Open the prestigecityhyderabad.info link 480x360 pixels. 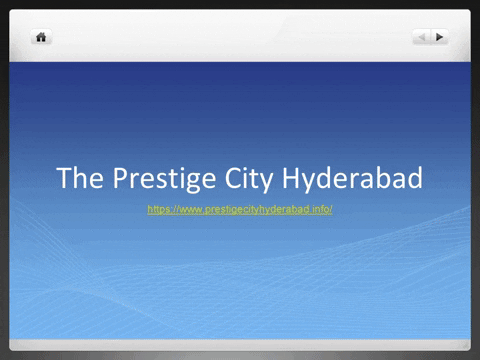pyautogui.click(x=240, y=210)
